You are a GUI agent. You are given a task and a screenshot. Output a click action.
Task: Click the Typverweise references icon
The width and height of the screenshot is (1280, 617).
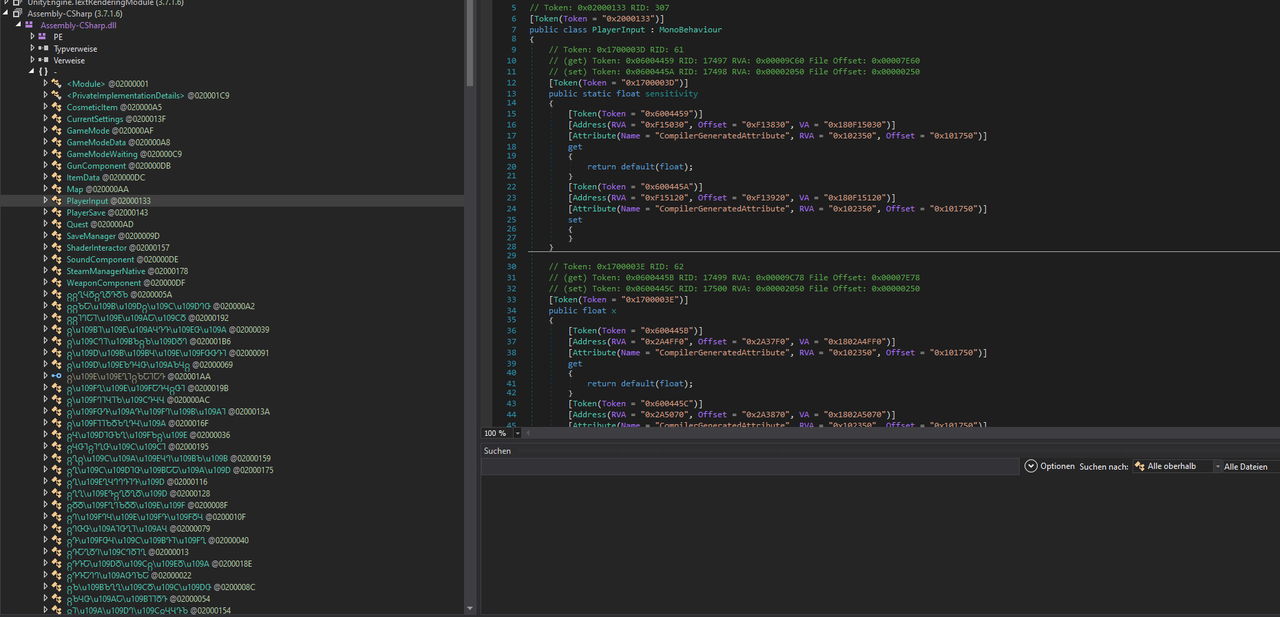[x=44, y=48]
